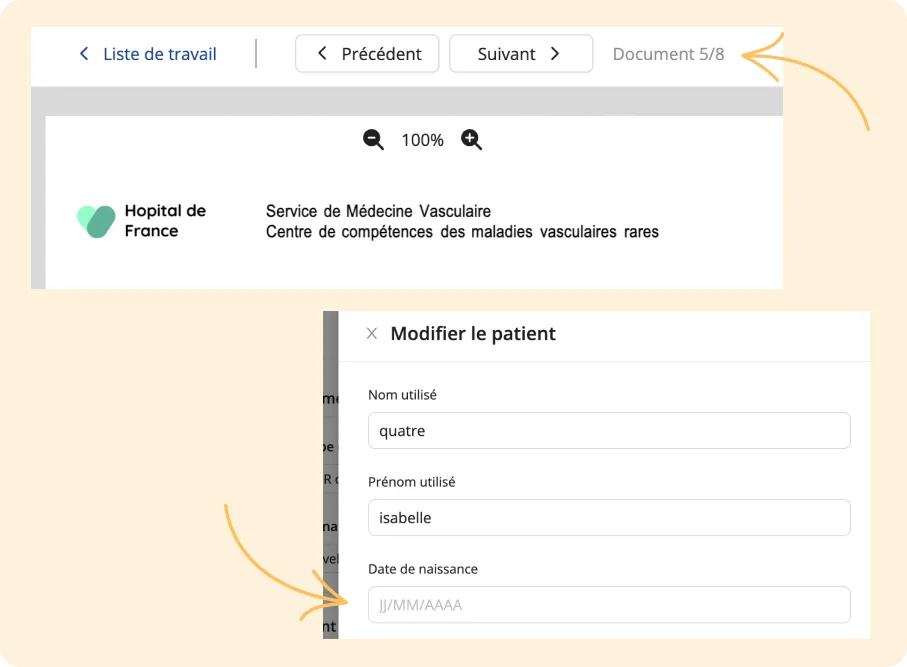The image size is (907, 667).
Task: Click the Nom utilisé field containing quatre
Action: point(609,430)
